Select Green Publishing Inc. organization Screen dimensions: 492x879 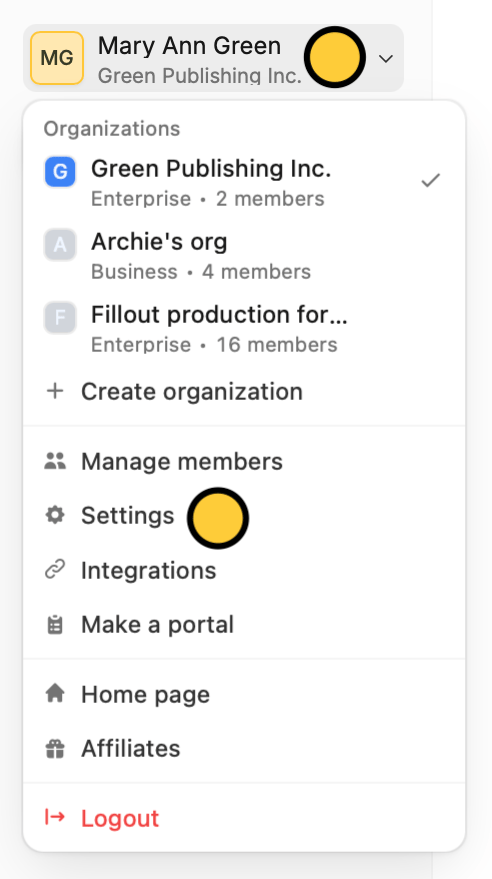tap(244, 183)
